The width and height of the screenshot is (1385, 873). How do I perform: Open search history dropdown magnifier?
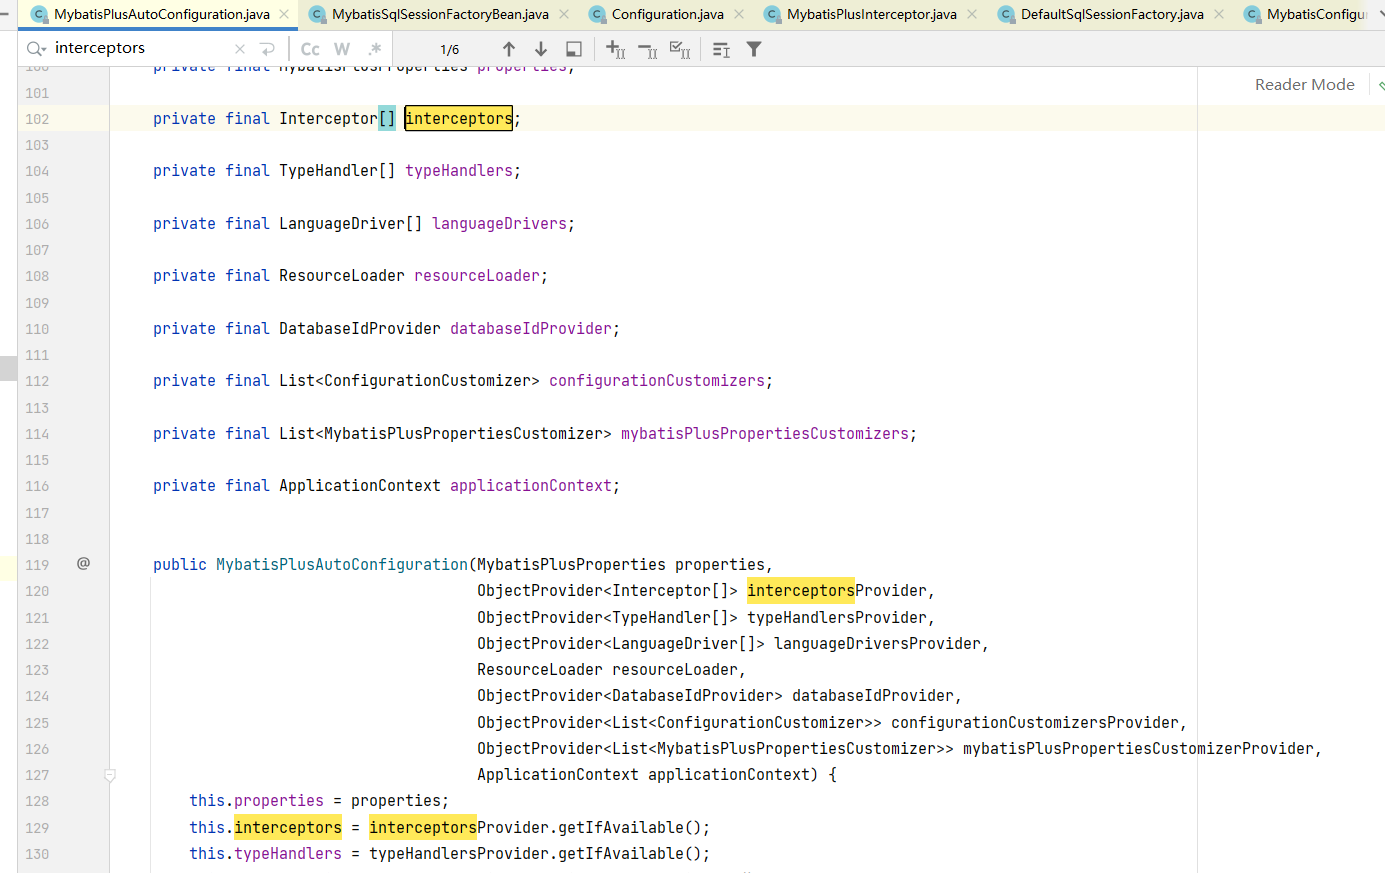coord(36,49)
